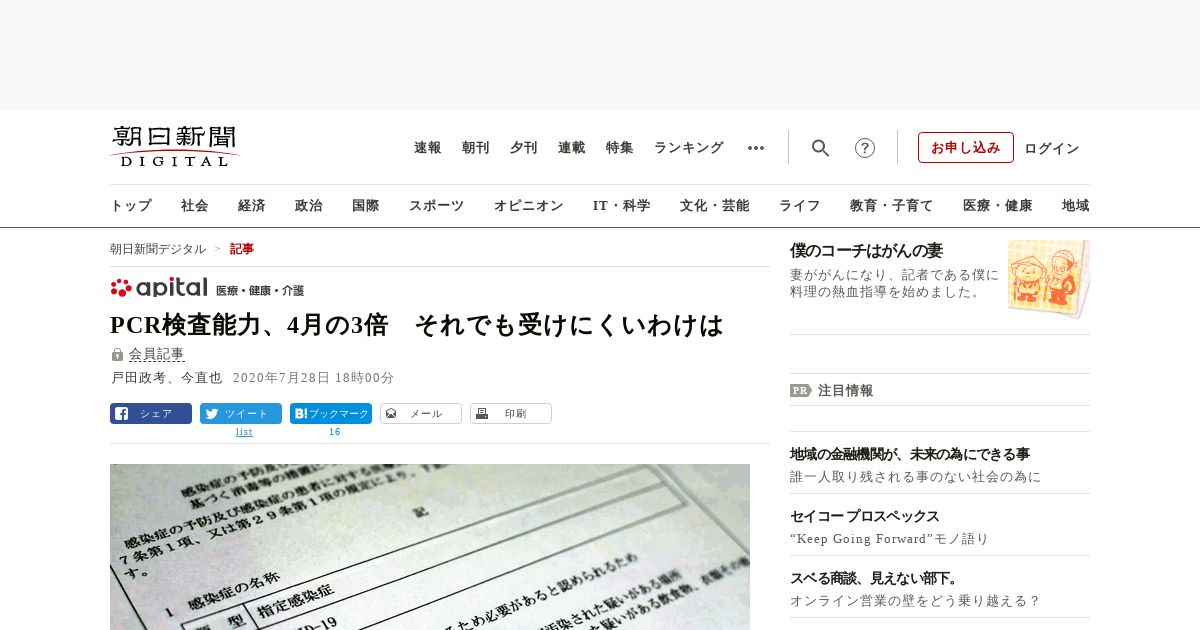Viewport: 1200px width, 630px height.
Task: Go to スポーツ section
Action: pyautogui.click(x=436, y=206)
